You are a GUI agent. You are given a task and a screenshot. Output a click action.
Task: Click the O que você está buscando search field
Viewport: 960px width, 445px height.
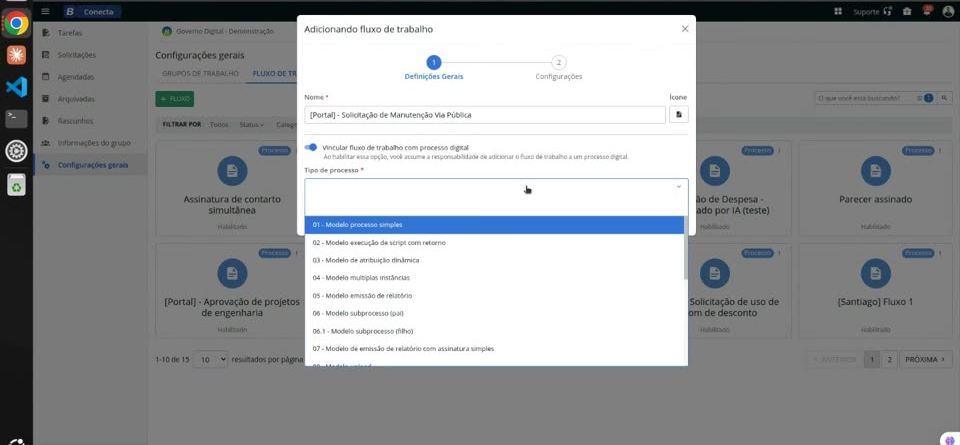[864, 98]
